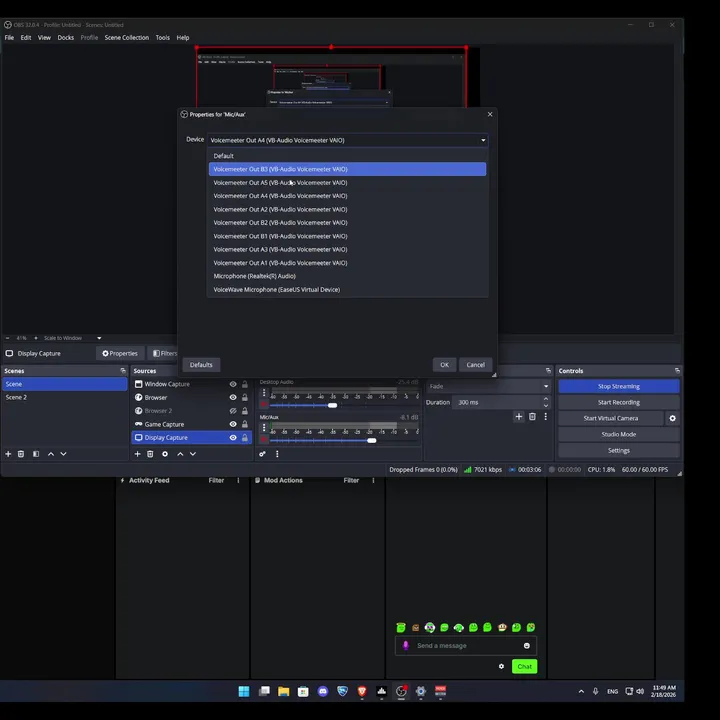The height and width of the screenshot is (720, 720).
Task: Pop out the Scenes dock icon
Action: [123, 371]
